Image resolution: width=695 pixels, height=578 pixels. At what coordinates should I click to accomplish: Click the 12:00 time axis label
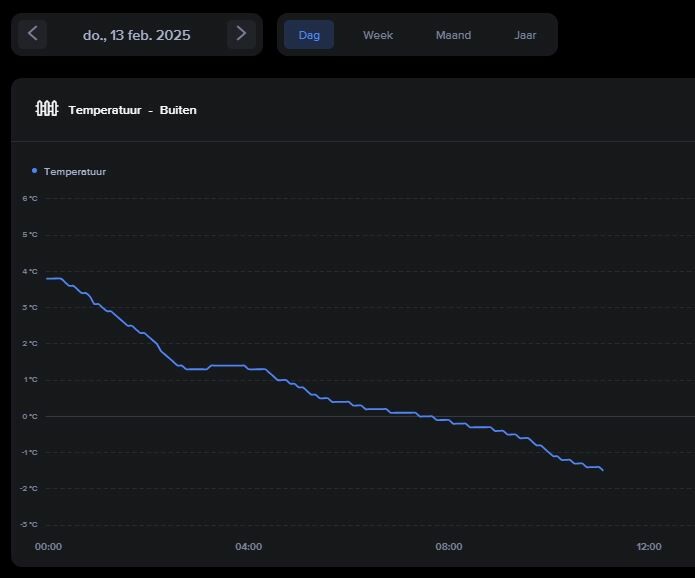pyautogui.click(x=649, y=547)
